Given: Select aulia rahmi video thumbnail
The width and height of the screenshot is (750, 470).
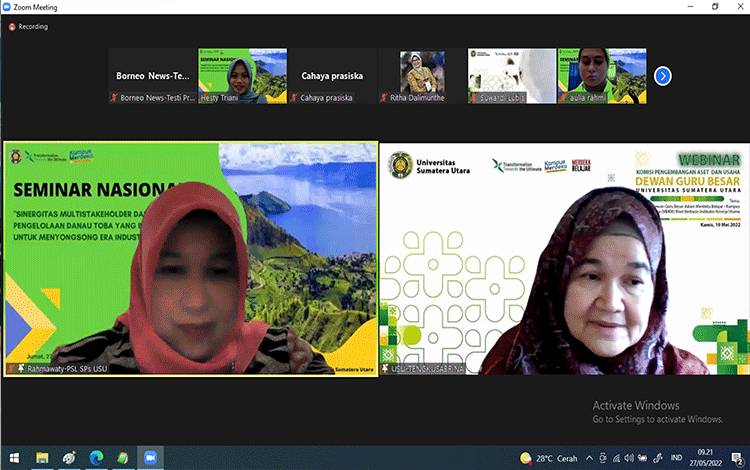Looking at the screenshot, I should [x=602, y=76].
